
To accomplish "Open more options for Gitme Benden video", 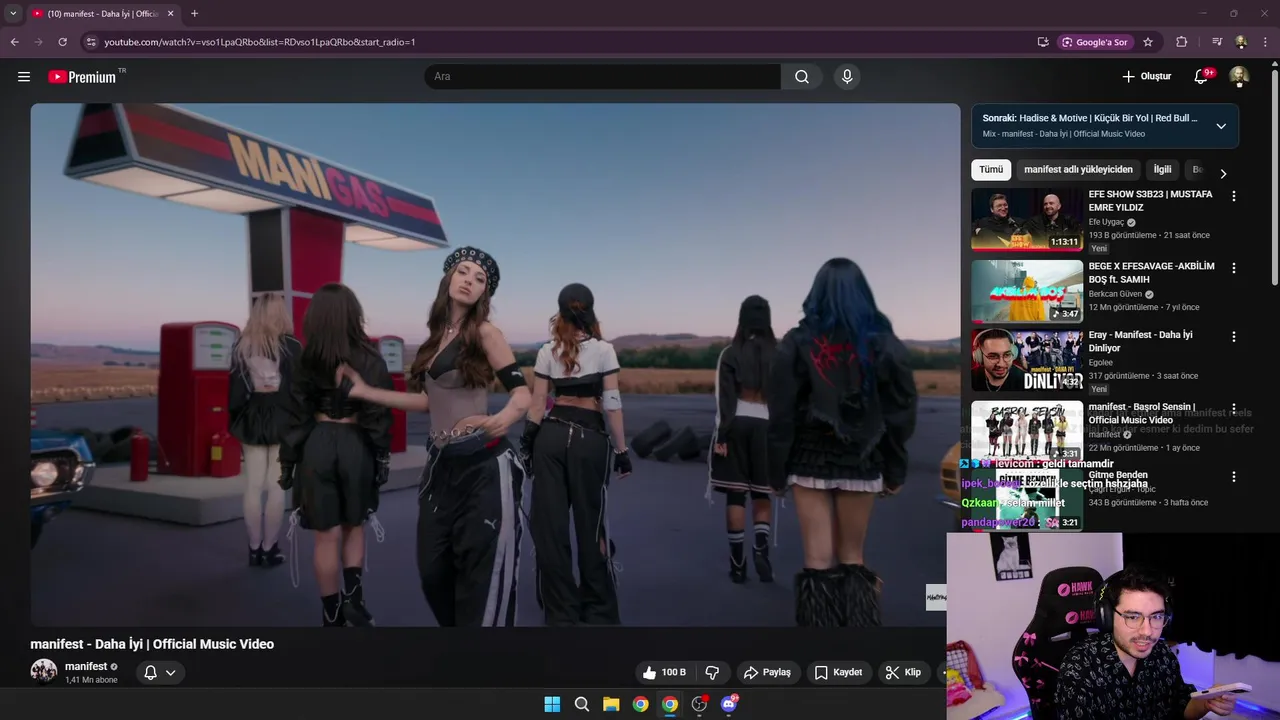I will tap(1233, 477).
